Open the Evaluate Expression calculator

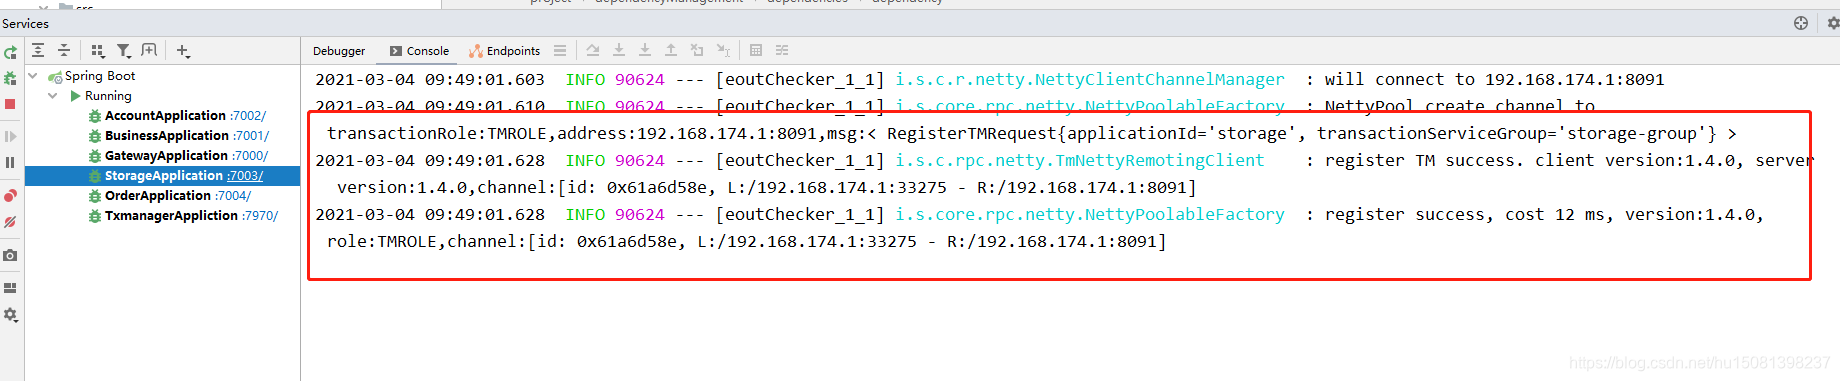(756, 50)
